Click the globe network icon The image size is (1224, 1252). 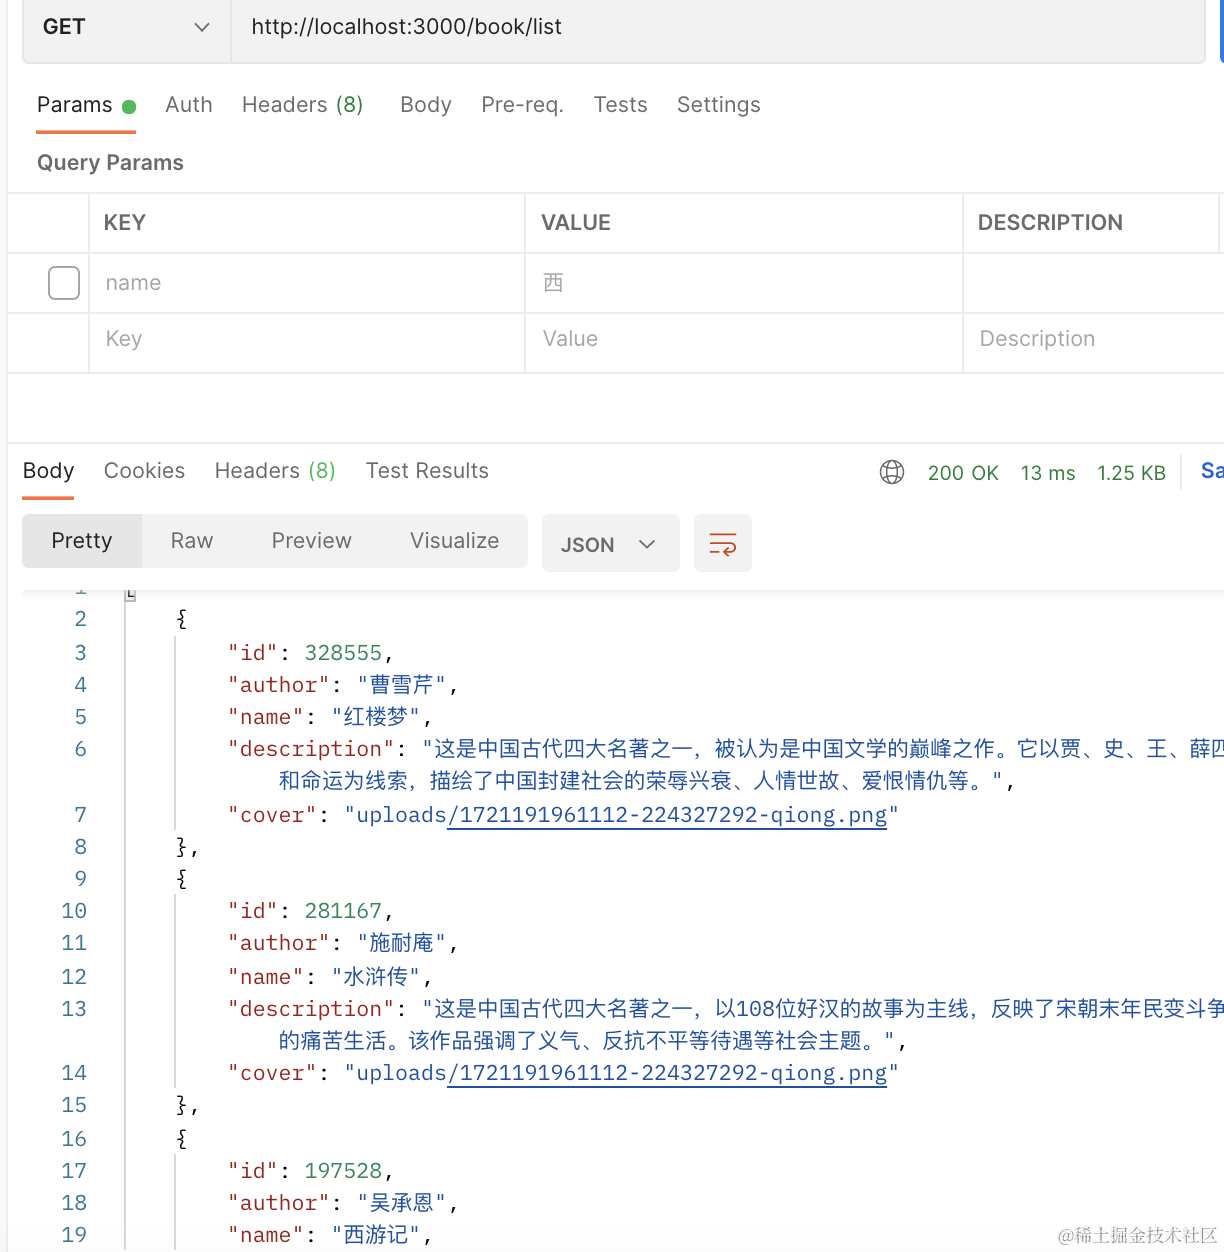point(891,472)
